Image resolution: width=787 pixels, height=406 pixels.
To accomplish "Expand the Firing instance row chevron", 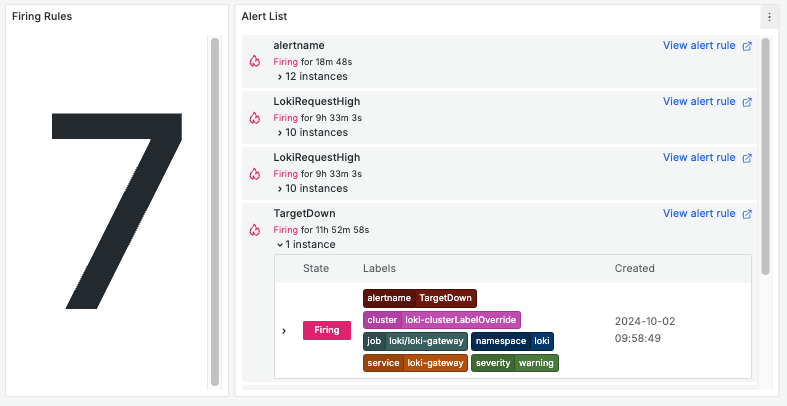I will point(284,331).
